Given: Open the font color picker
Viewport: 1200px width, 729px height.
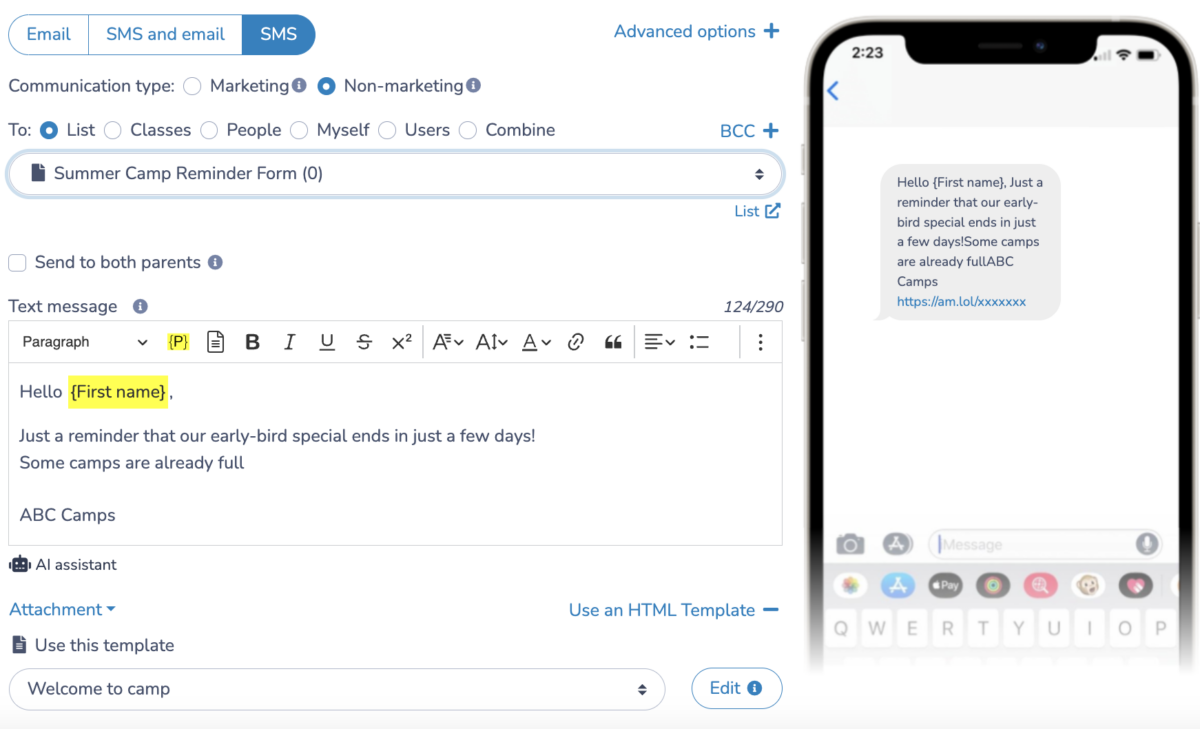Looking at the screenshot, I should (536, 342).
